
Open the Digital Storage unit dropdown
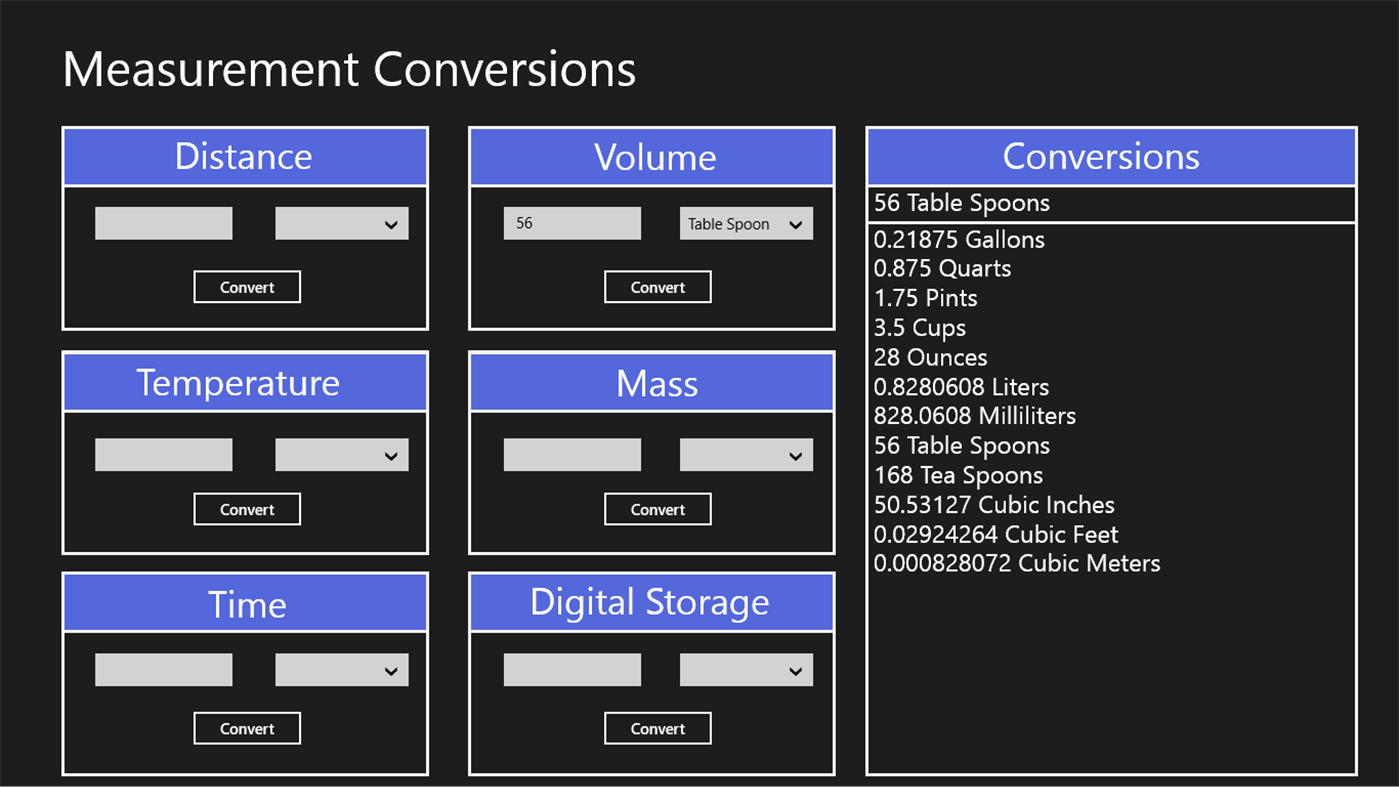tap(745, 669)
